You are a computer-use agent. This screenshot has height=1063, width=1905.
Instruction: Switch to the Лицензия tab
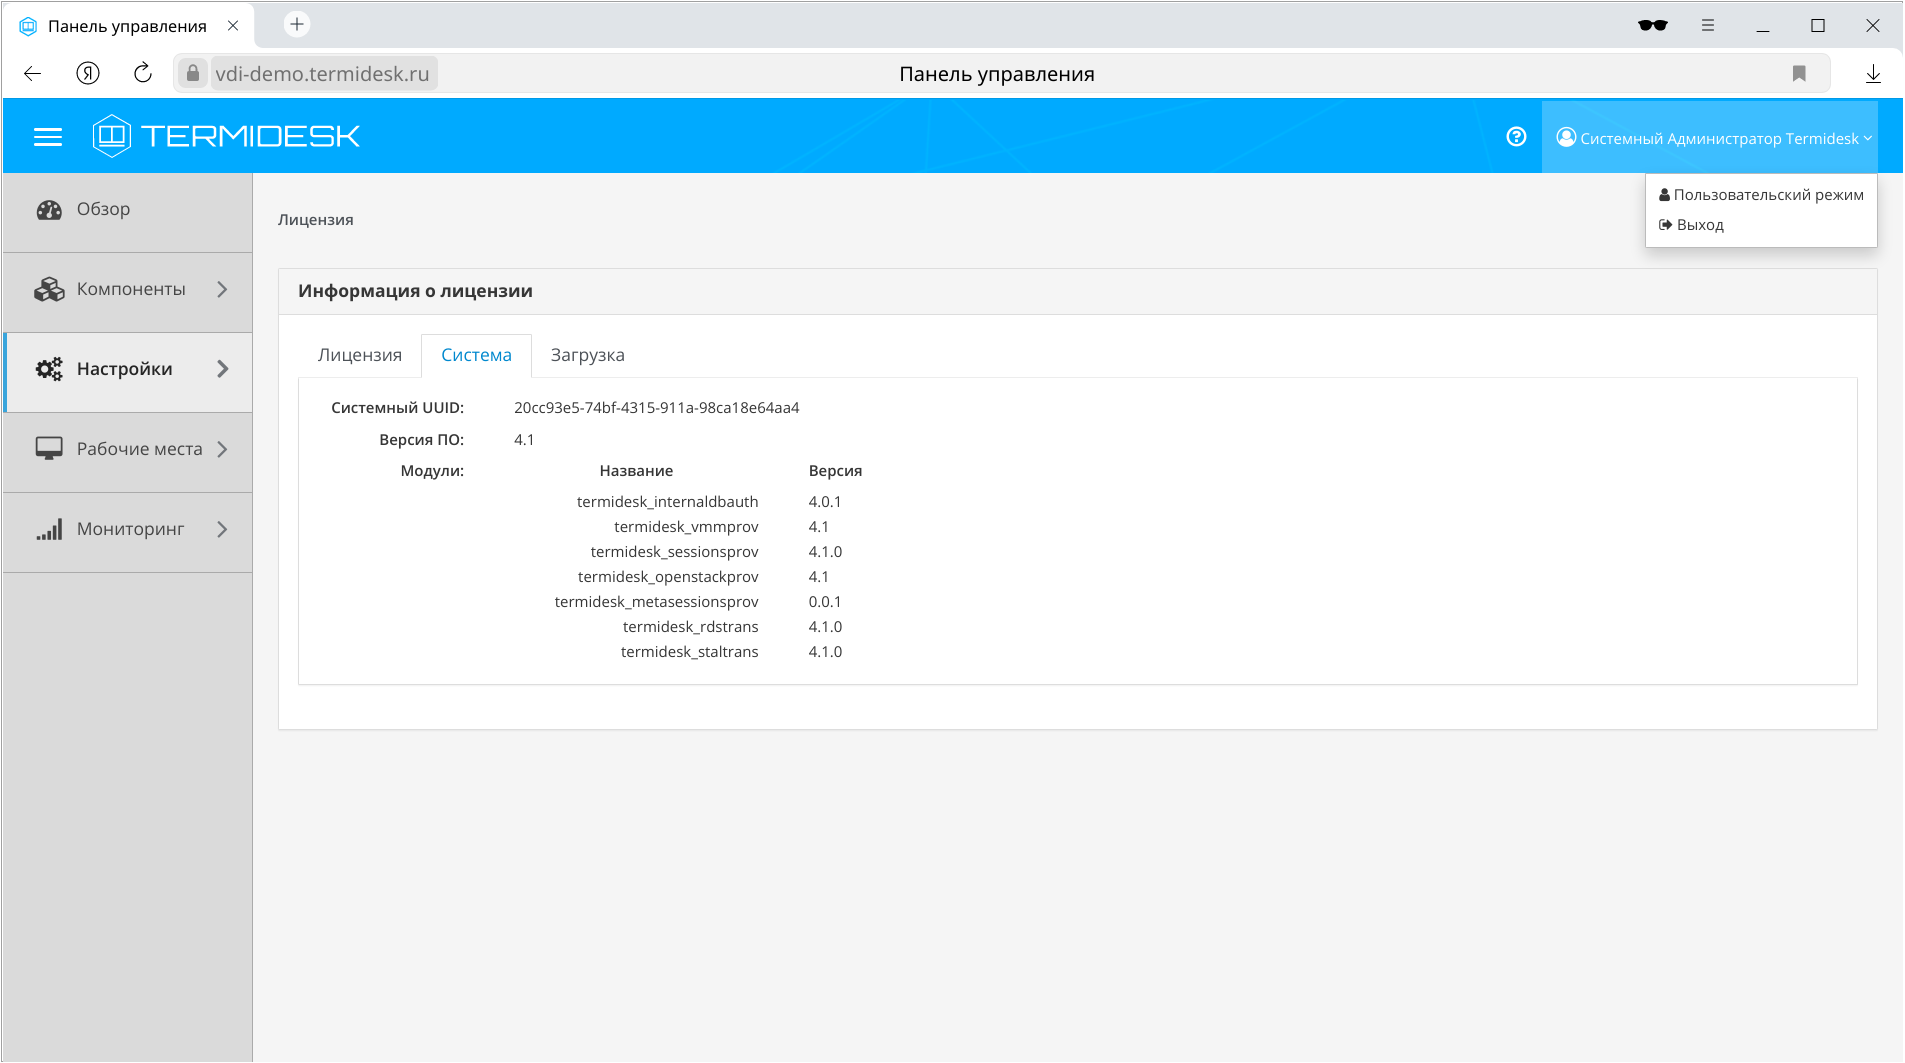click(359, 355)
